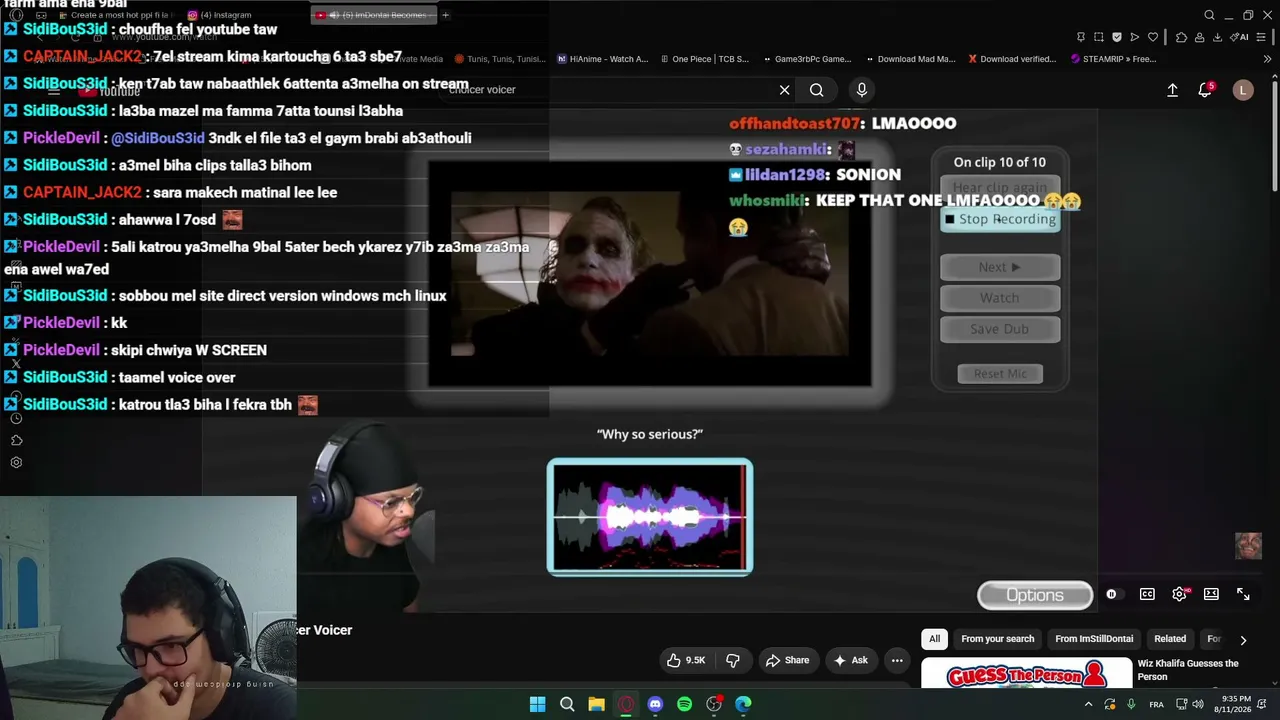The width and height of the screenshot is (1280, 720).
Task: Select the From ImStillDontai chip
Action: [1094, 639]
